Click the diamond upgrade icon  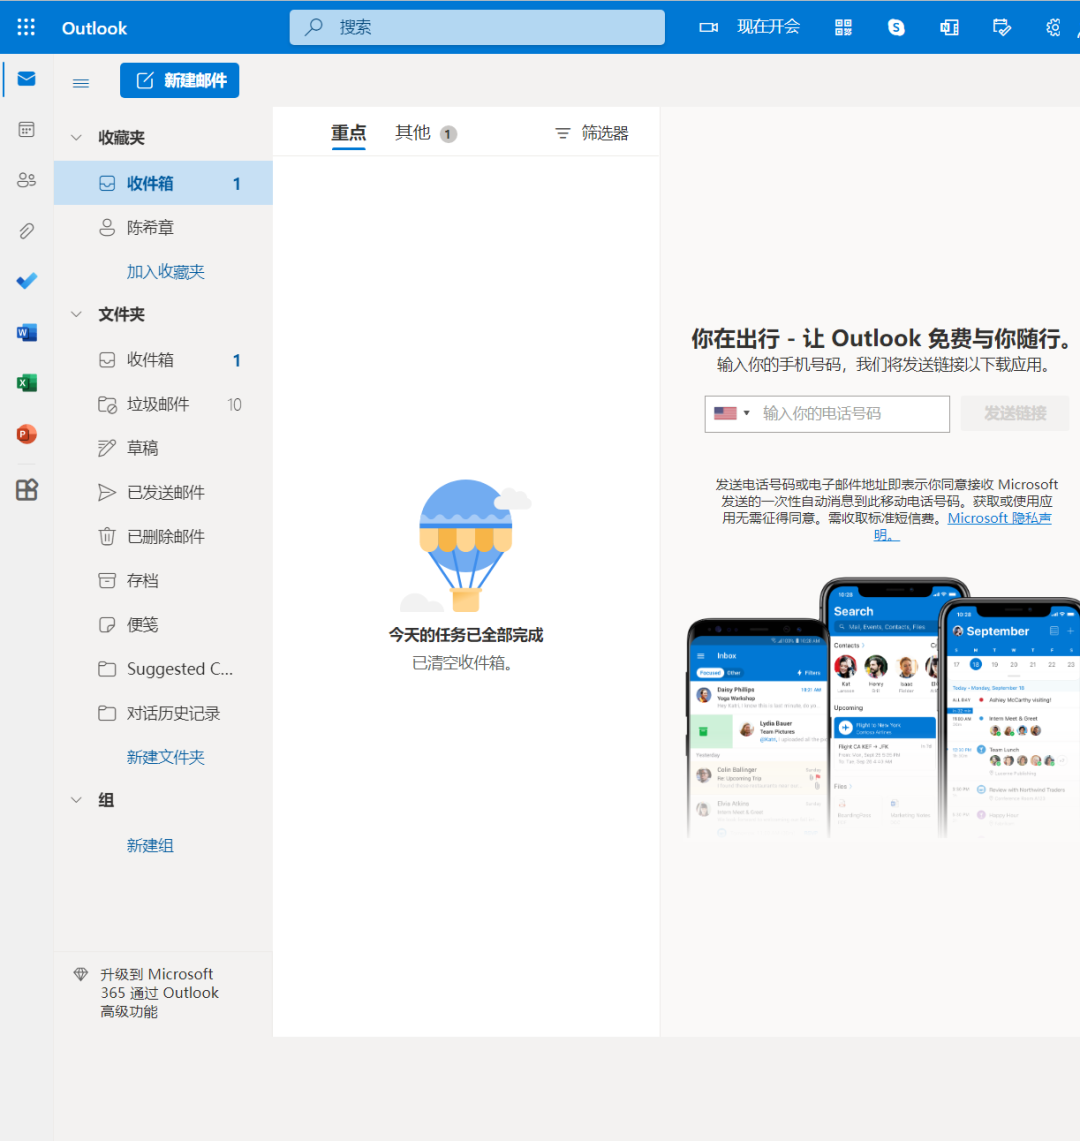(81, 974)
